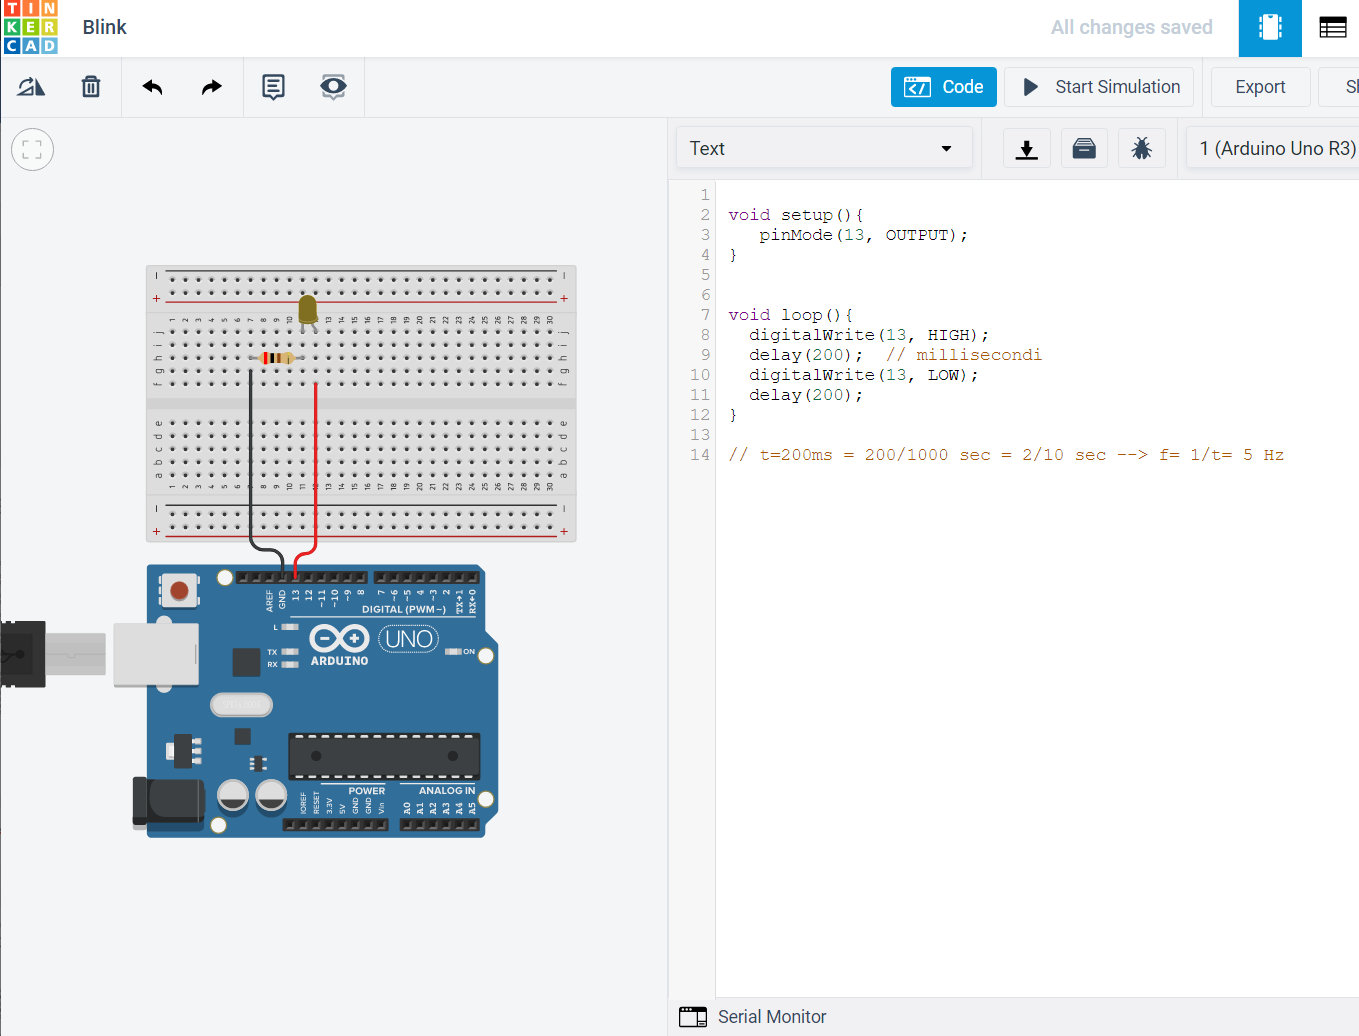Screen dimensions: 1359x1036
Task: Click the Arduino UNO board label
Action: [409, 639]
